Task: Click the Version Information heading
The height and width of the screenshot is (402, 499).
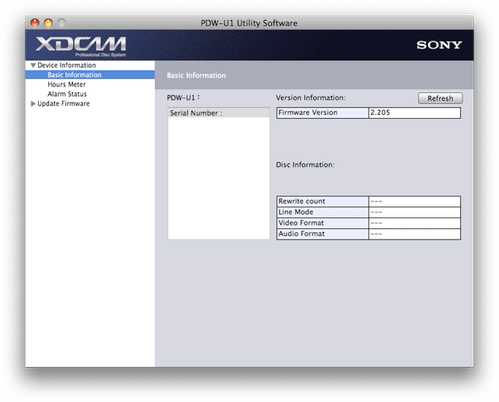Action: 311,98
